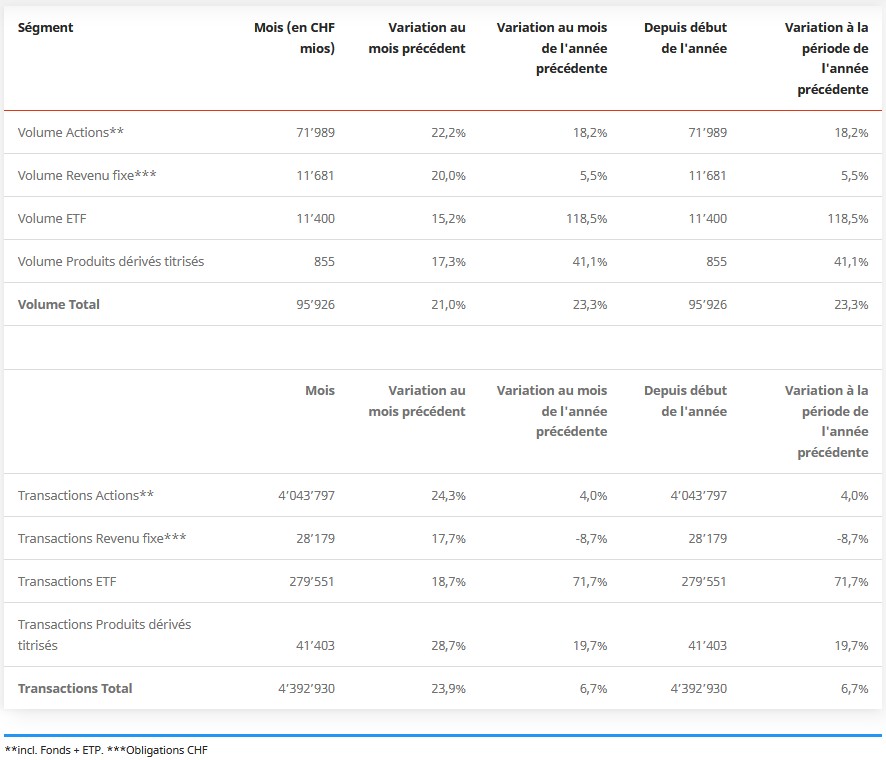Click the 'Transactions Revenu fixe***' row label

102,539
